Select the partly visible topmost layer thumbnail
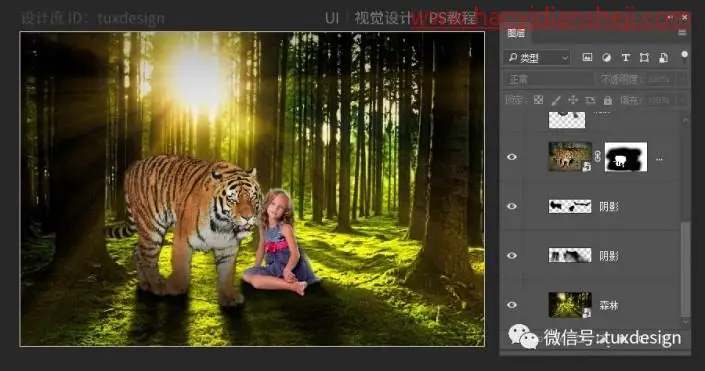This screenshot has height=371, width=705. [x=567, y=120]
